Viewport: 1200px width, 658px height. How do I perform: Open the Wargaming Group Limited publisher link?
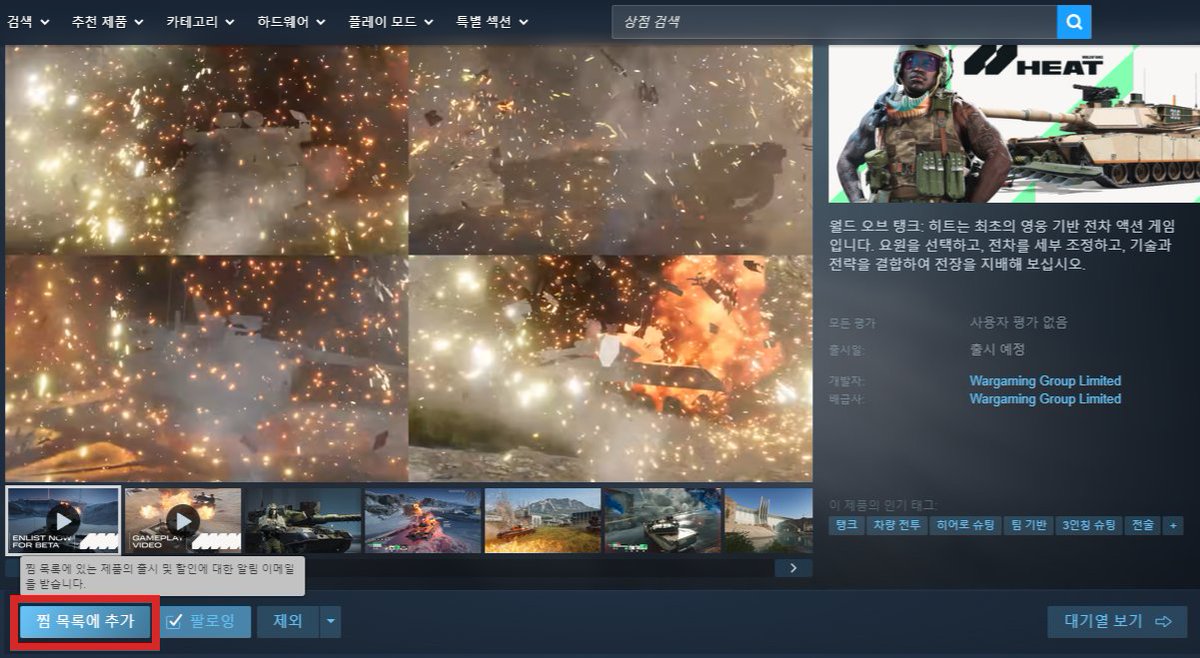pos(1045,399)
